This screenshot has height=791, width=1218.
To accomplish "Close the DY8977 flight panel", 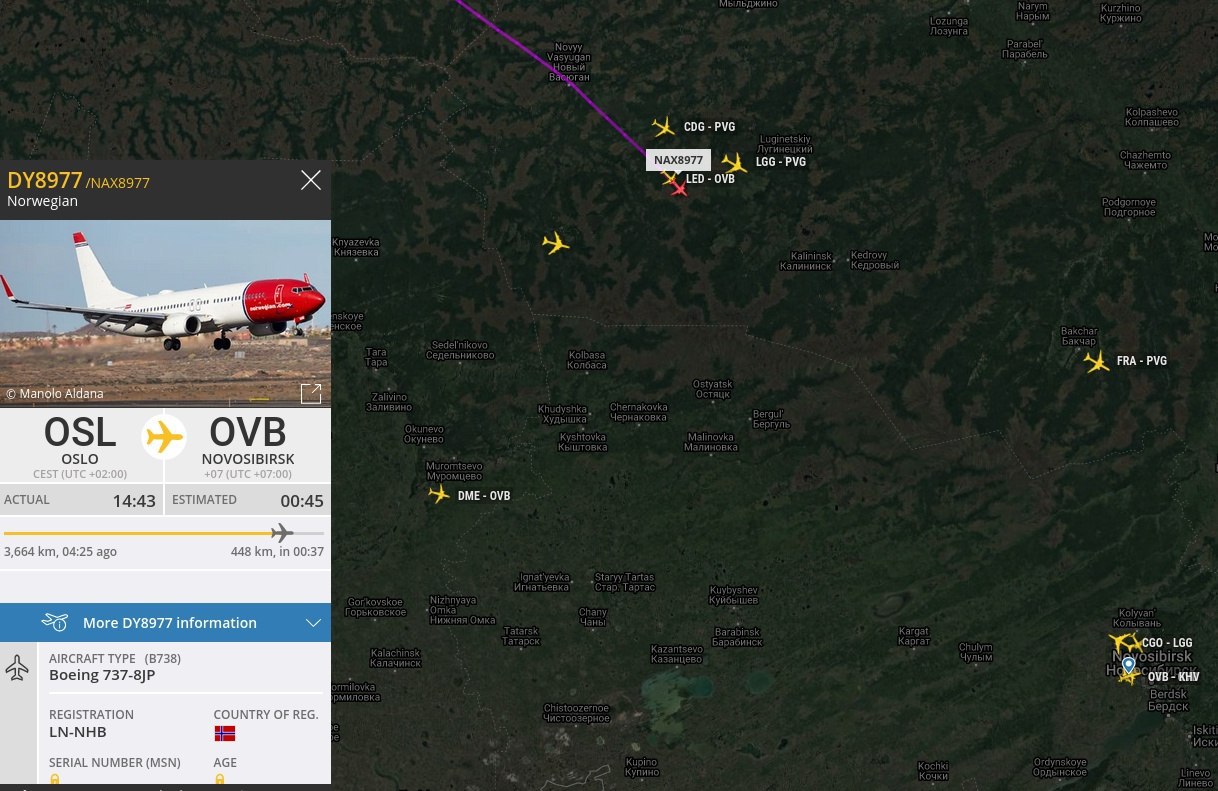I will click(x=311, y=180).
